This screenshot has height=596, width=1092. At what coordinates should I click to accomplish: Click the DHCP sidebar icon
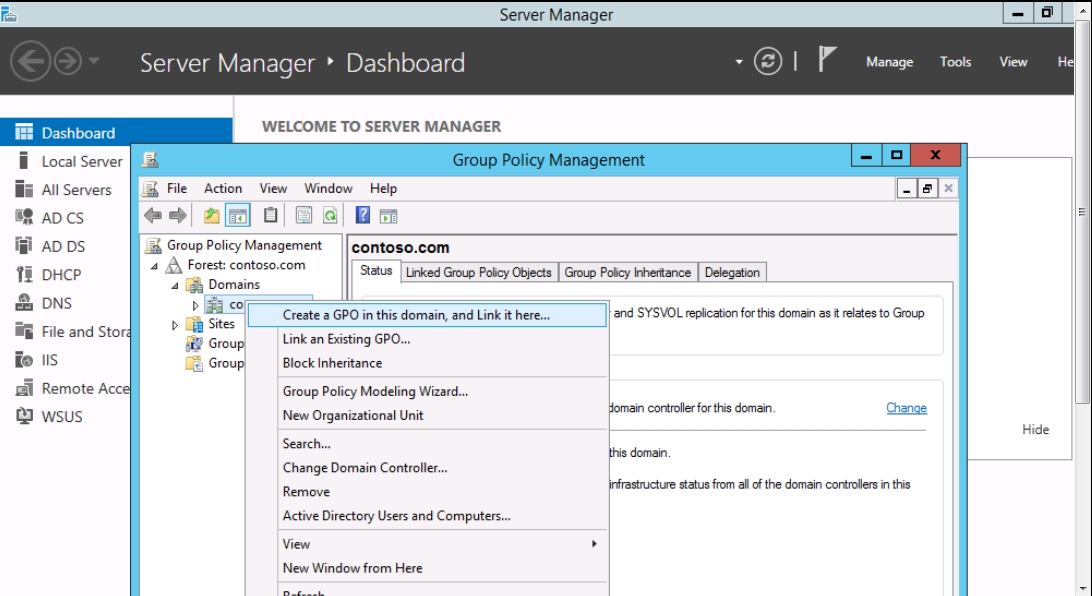24,274
